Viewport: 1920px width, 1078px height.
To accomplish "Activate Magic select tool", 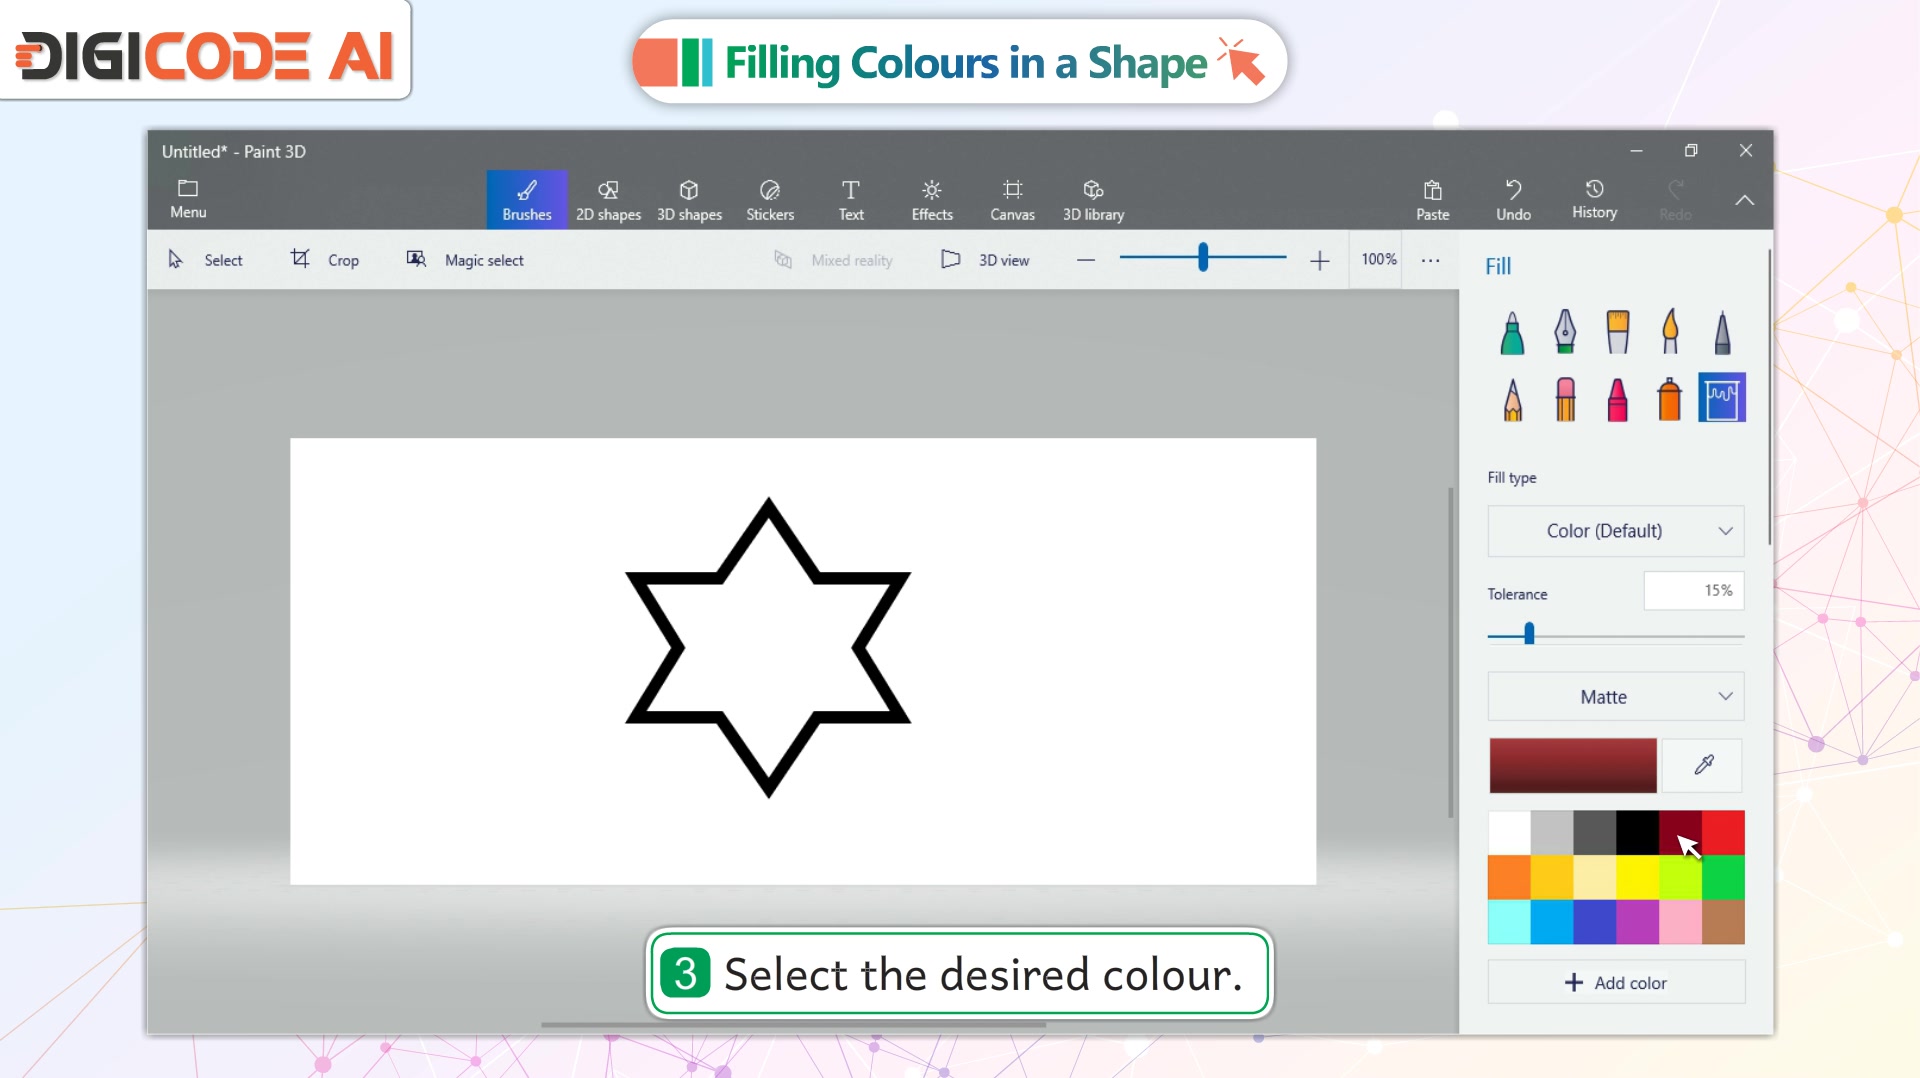I will [465, 260].
